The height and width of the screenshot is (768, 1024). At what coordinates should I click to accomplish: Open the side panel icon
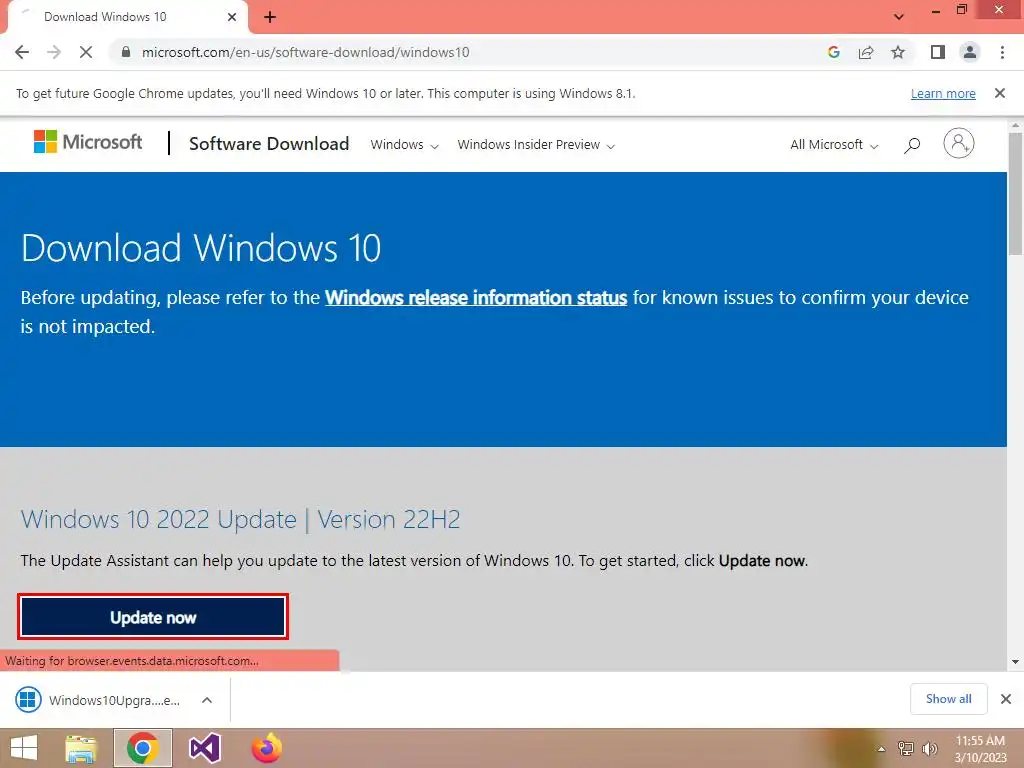point(938,52)
